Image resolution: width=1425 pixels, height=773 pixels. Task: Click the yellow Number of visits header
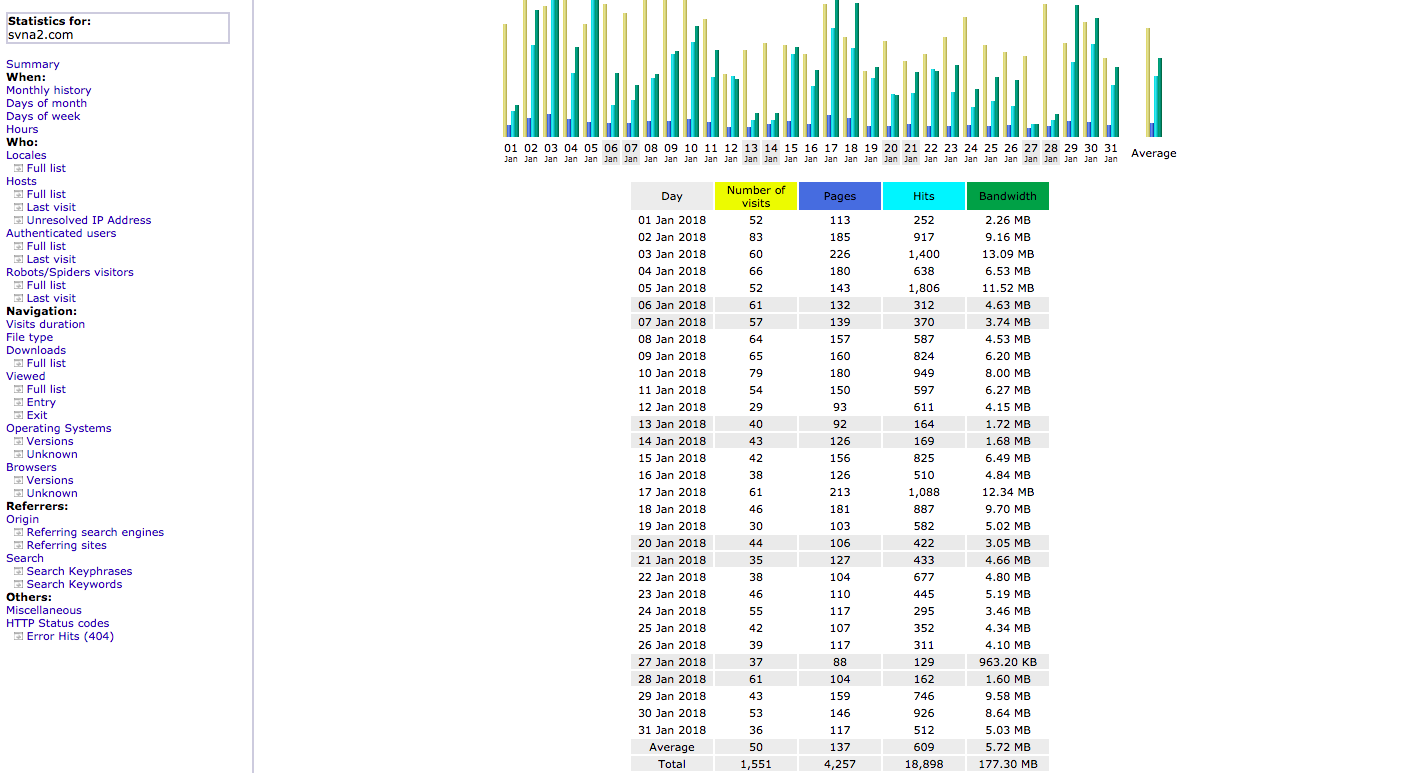(x=756, y=196)
